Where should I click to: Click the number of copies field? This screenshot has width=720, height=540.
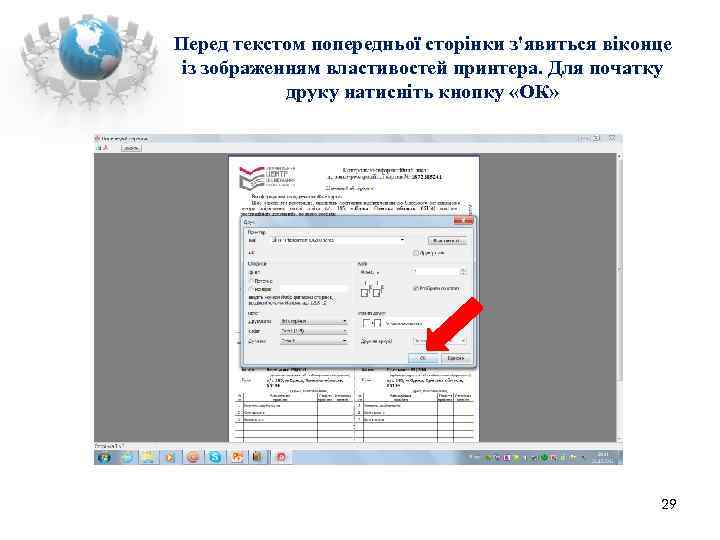[x=435, y=272]
